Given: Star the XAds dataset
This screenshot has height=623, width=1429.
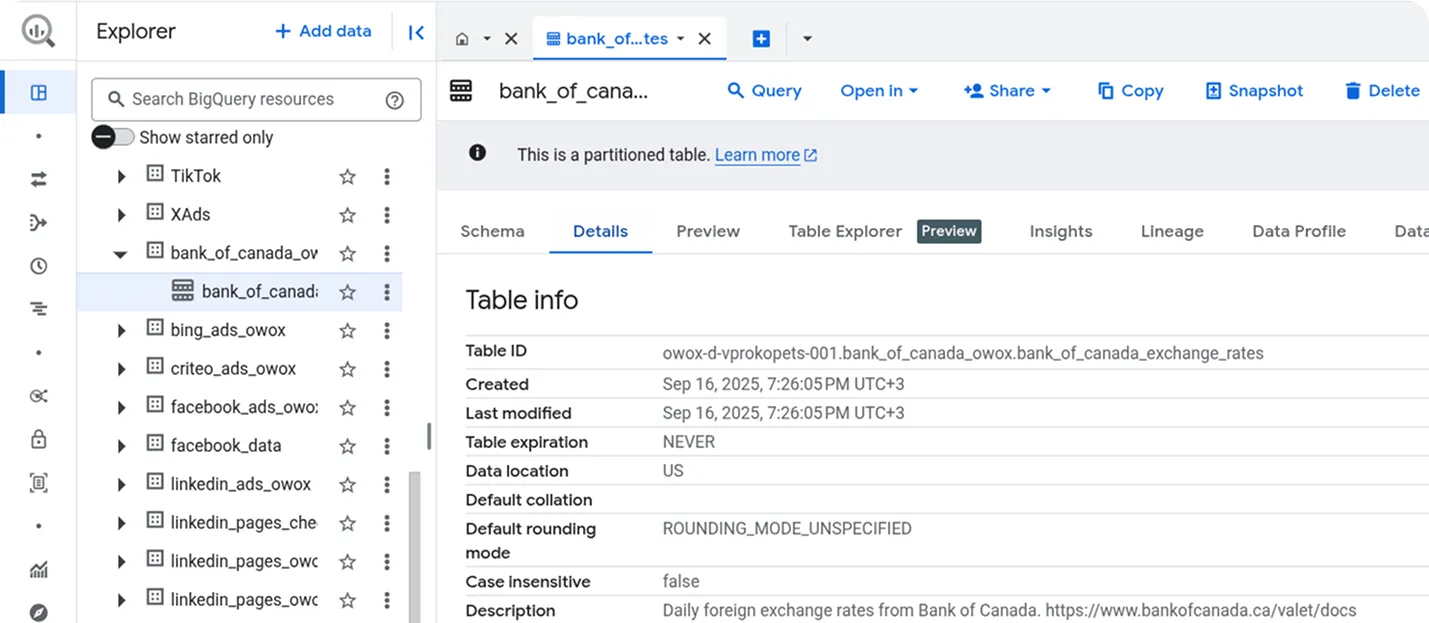Looking at the screenshot, I should tap(347, 215).
